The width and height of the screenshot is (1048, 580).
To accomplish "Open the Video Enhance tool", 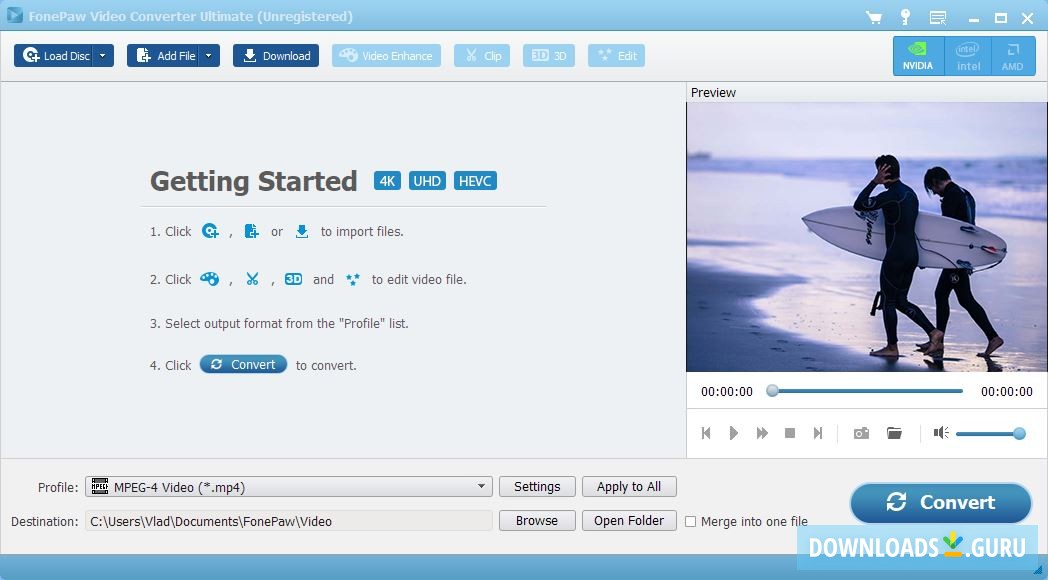I will click(x=386, y=55).
